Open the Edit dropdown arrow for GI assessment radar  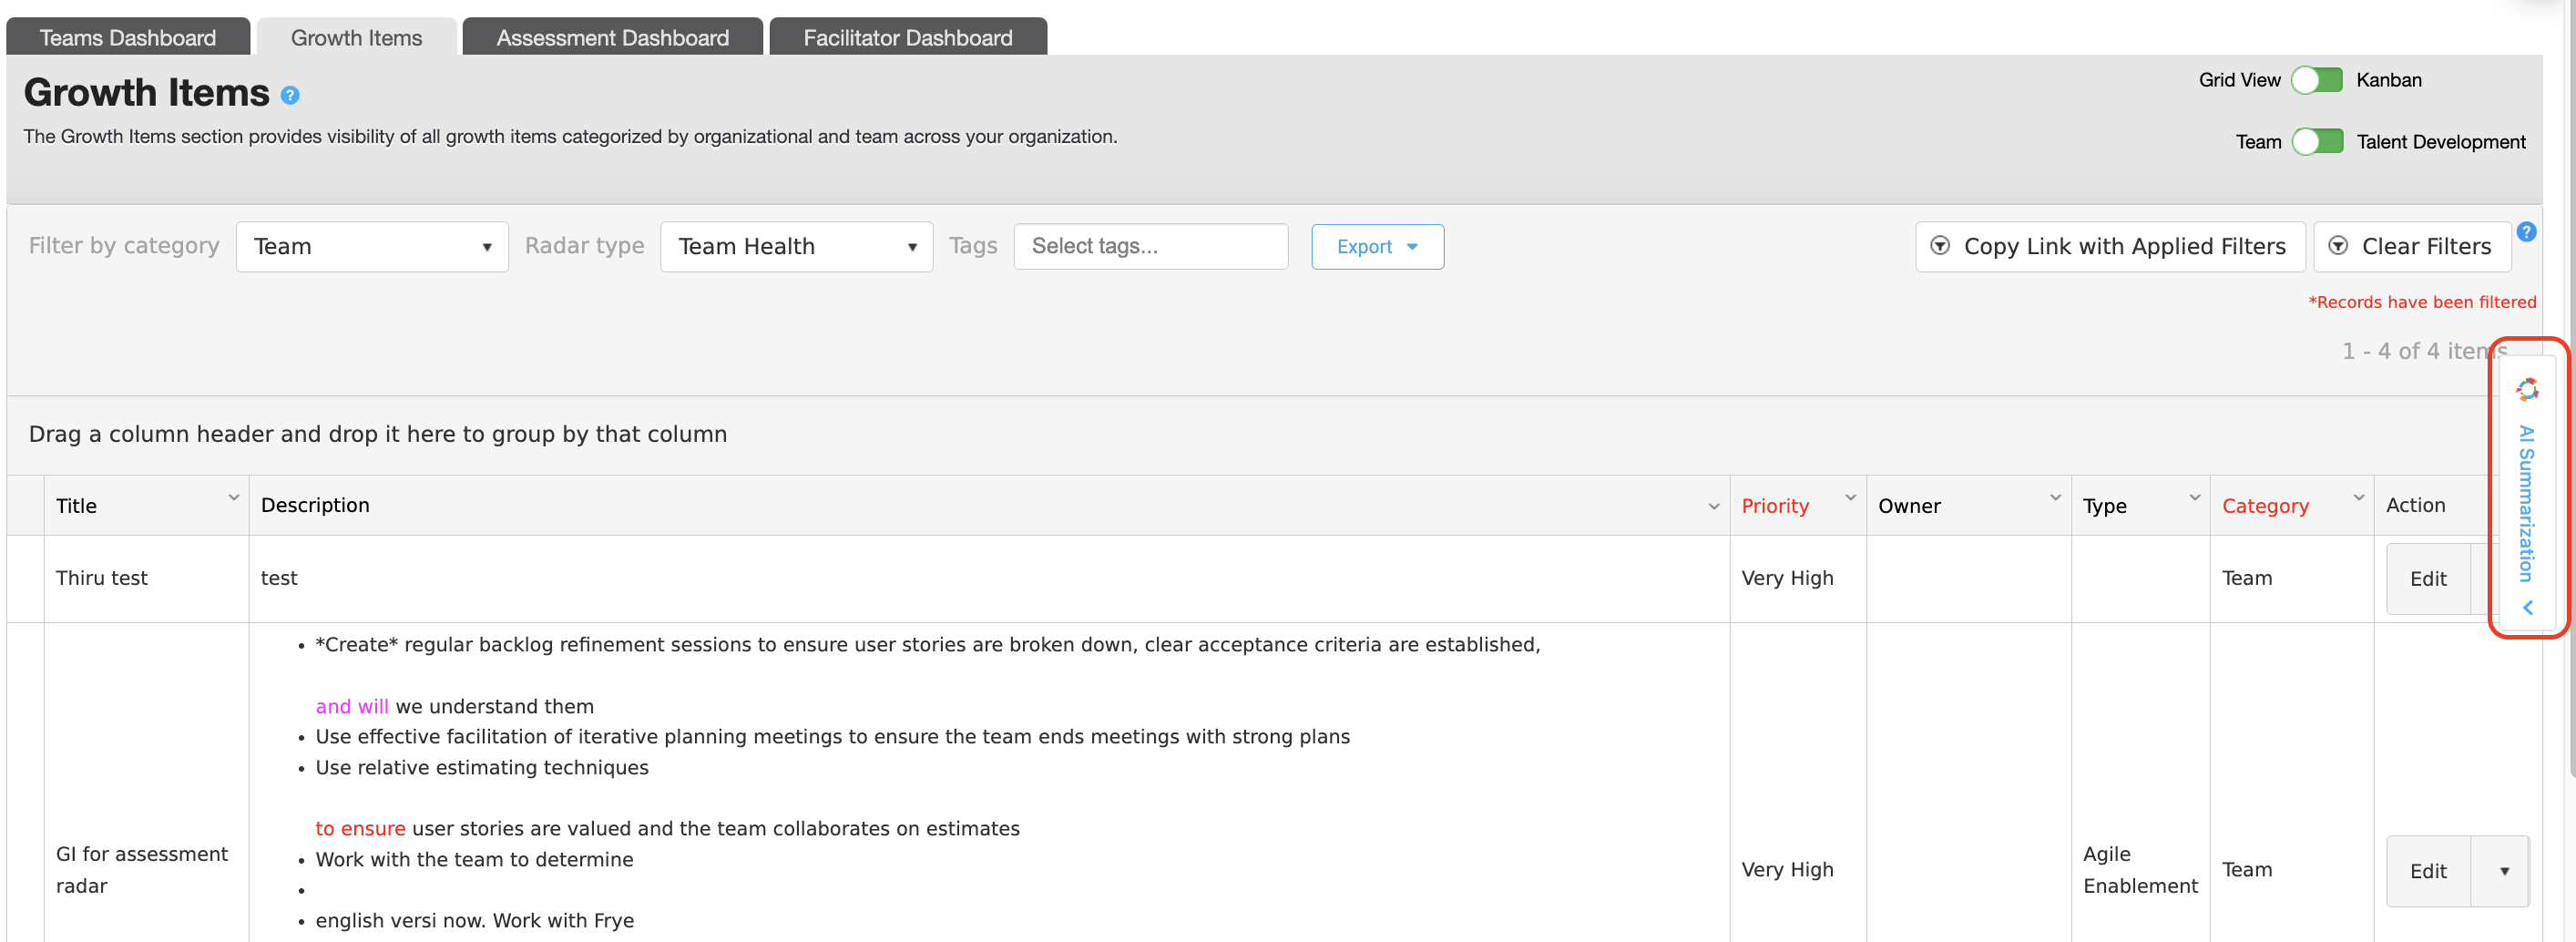tap(2503, 872)
